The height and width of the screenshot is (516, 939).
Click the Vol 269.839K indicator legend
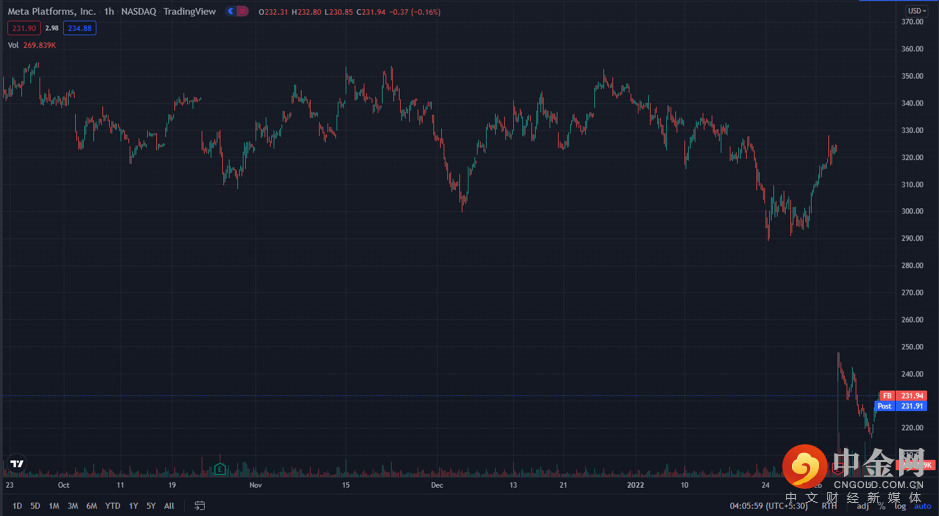[x=32, y=45]
